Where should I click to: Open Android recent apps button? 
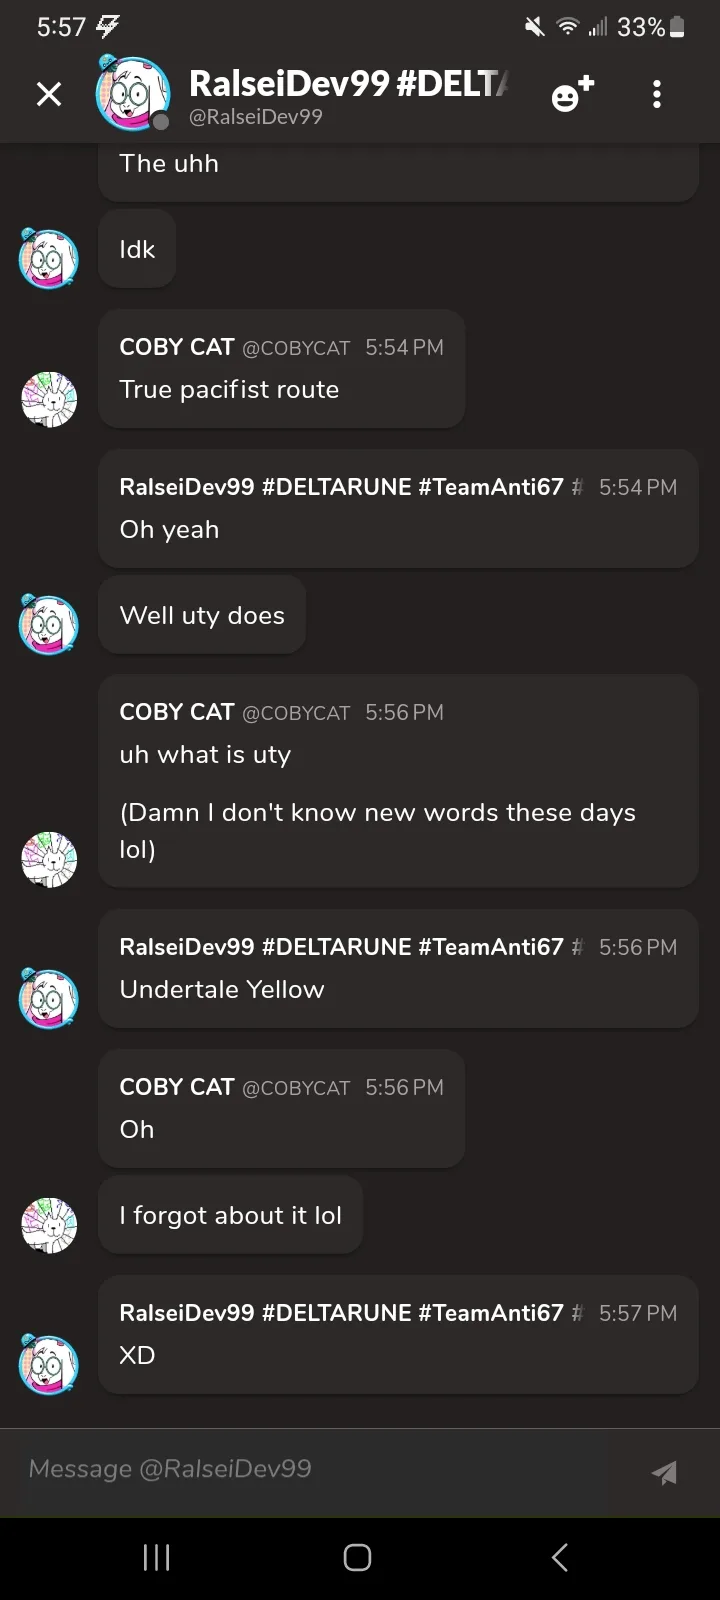tap(157, 1557)
